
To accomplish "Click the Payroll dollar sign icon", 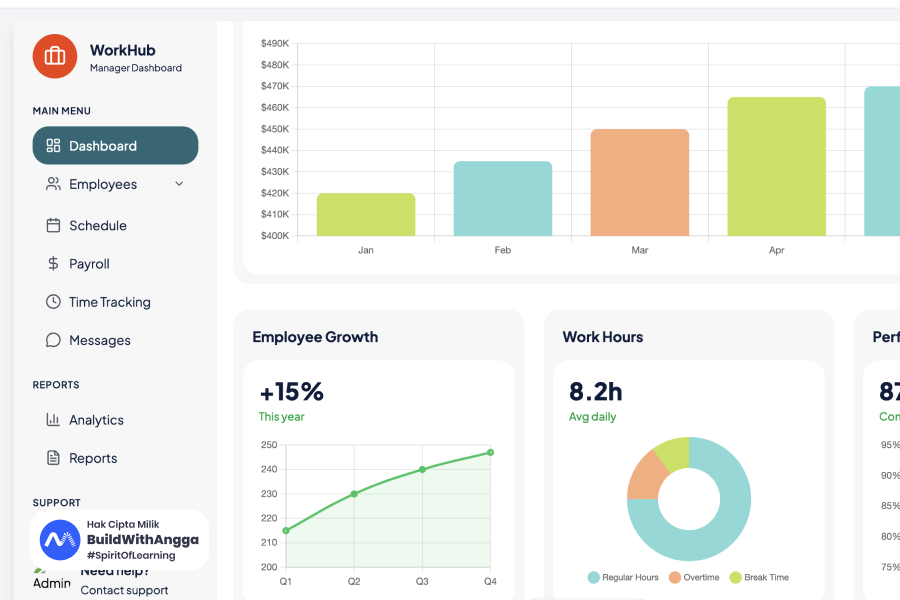I will [54, 264].
